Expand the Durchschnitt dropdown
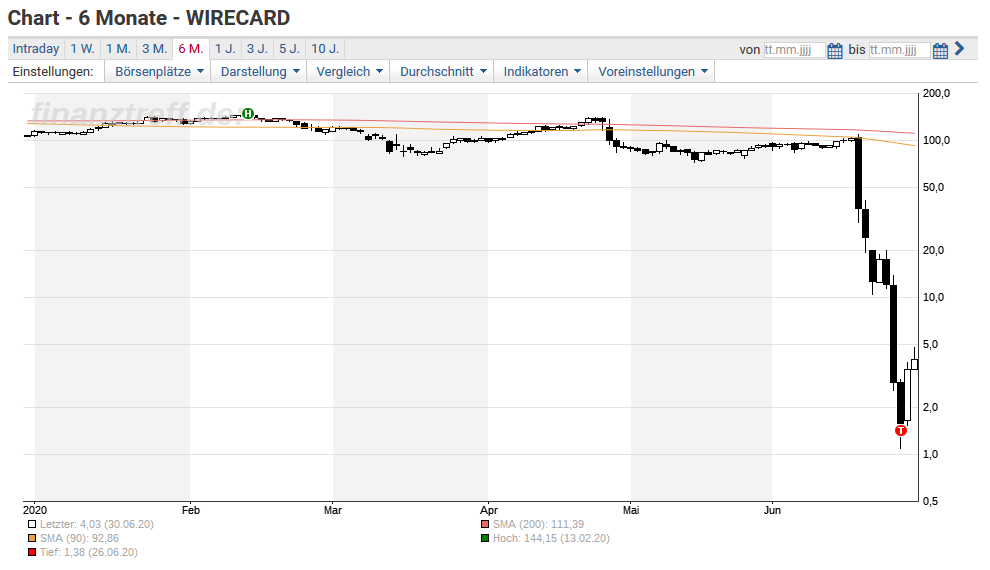The width and height of the screenshot is (990, 570). tap(443, 71)
